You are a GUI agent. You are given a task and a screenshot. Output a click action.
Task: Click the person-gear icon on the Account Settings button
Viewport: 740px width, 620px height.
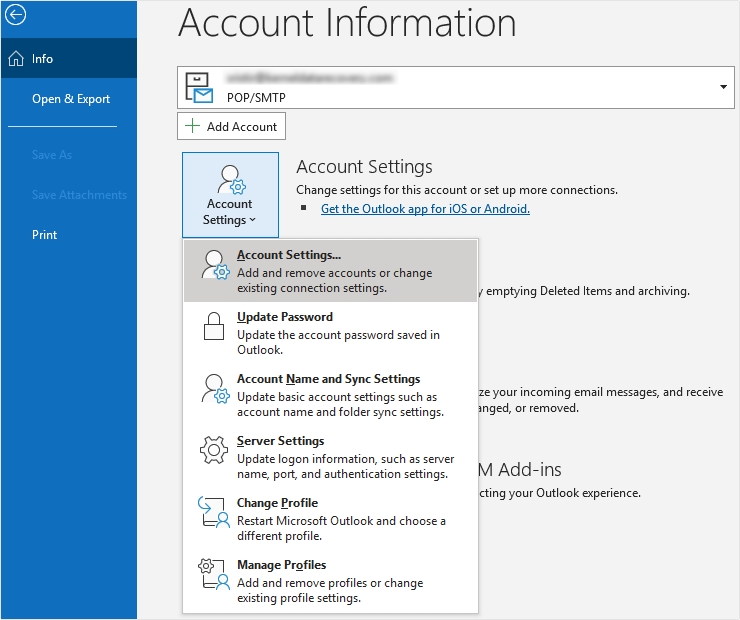pyautogui.click(x=231, y=180)
